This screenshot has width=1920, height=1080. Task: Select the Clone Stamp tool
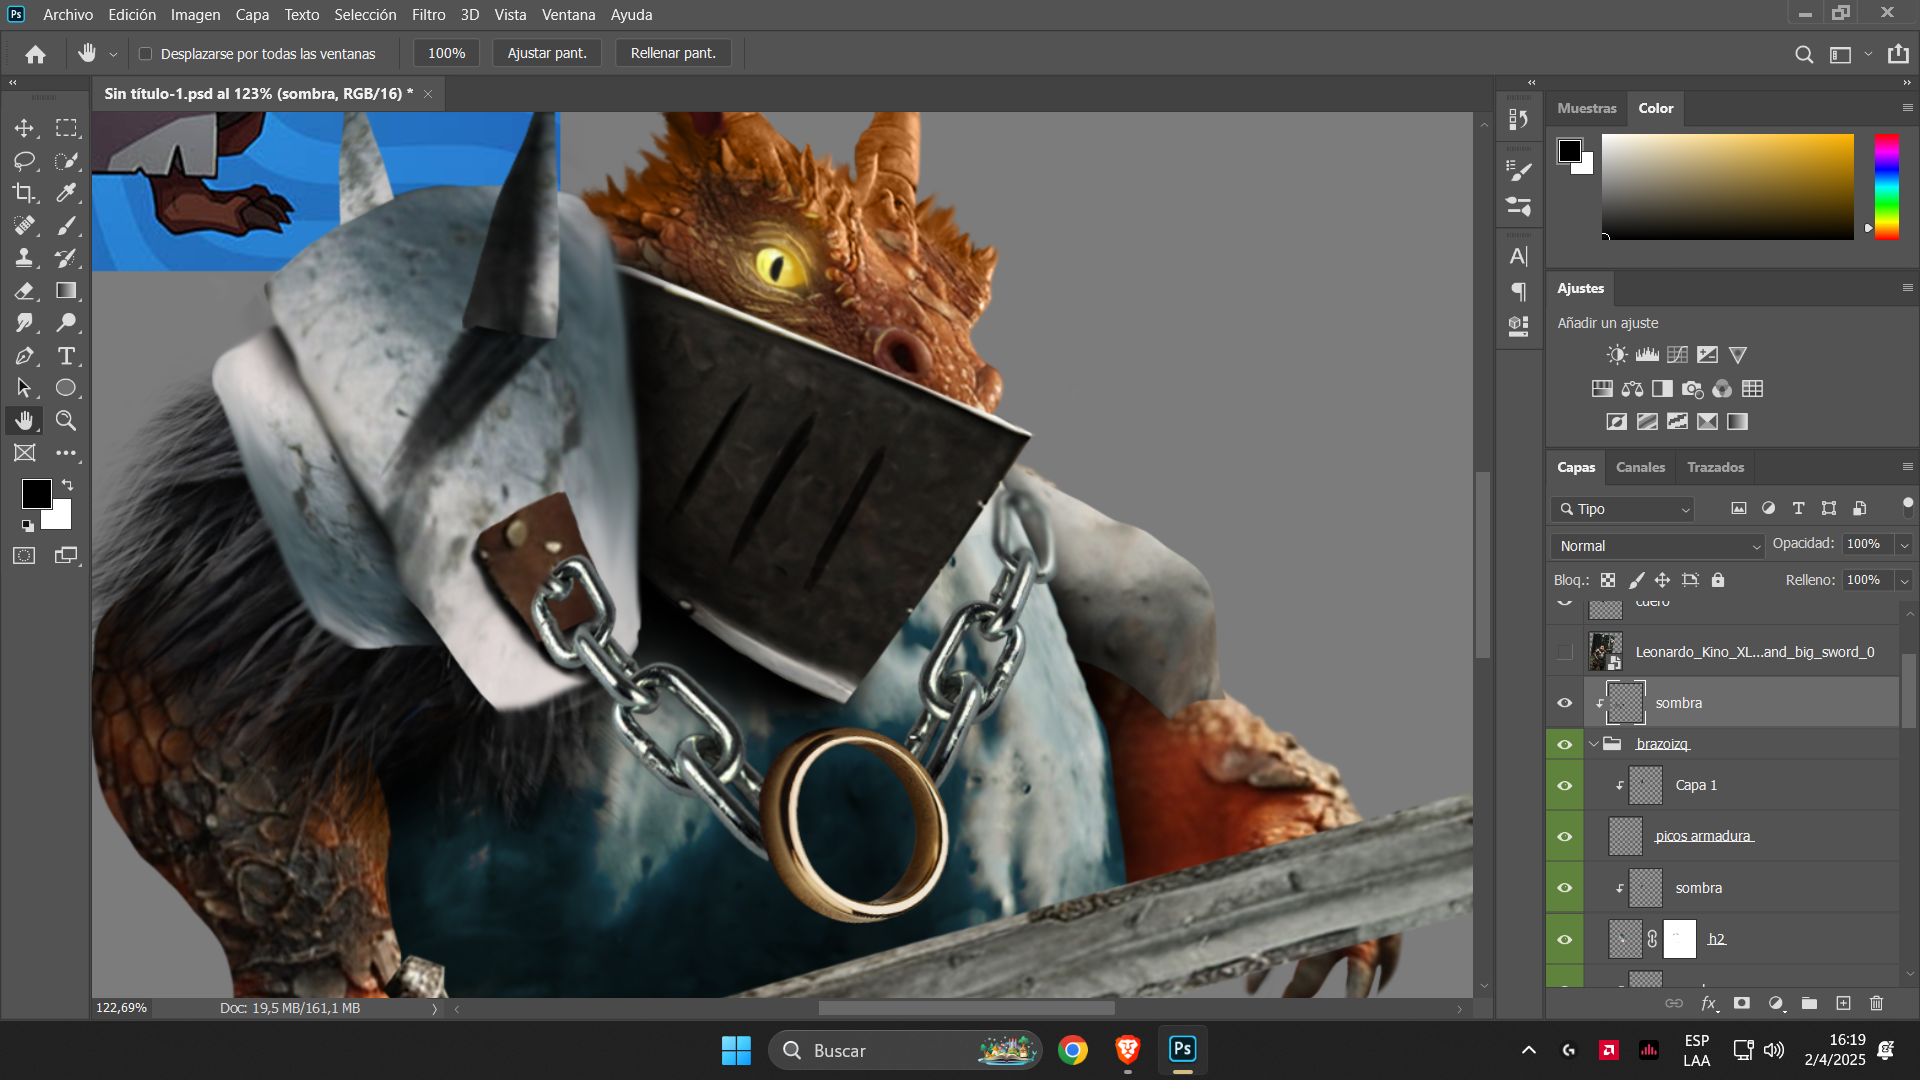(24, 258)
